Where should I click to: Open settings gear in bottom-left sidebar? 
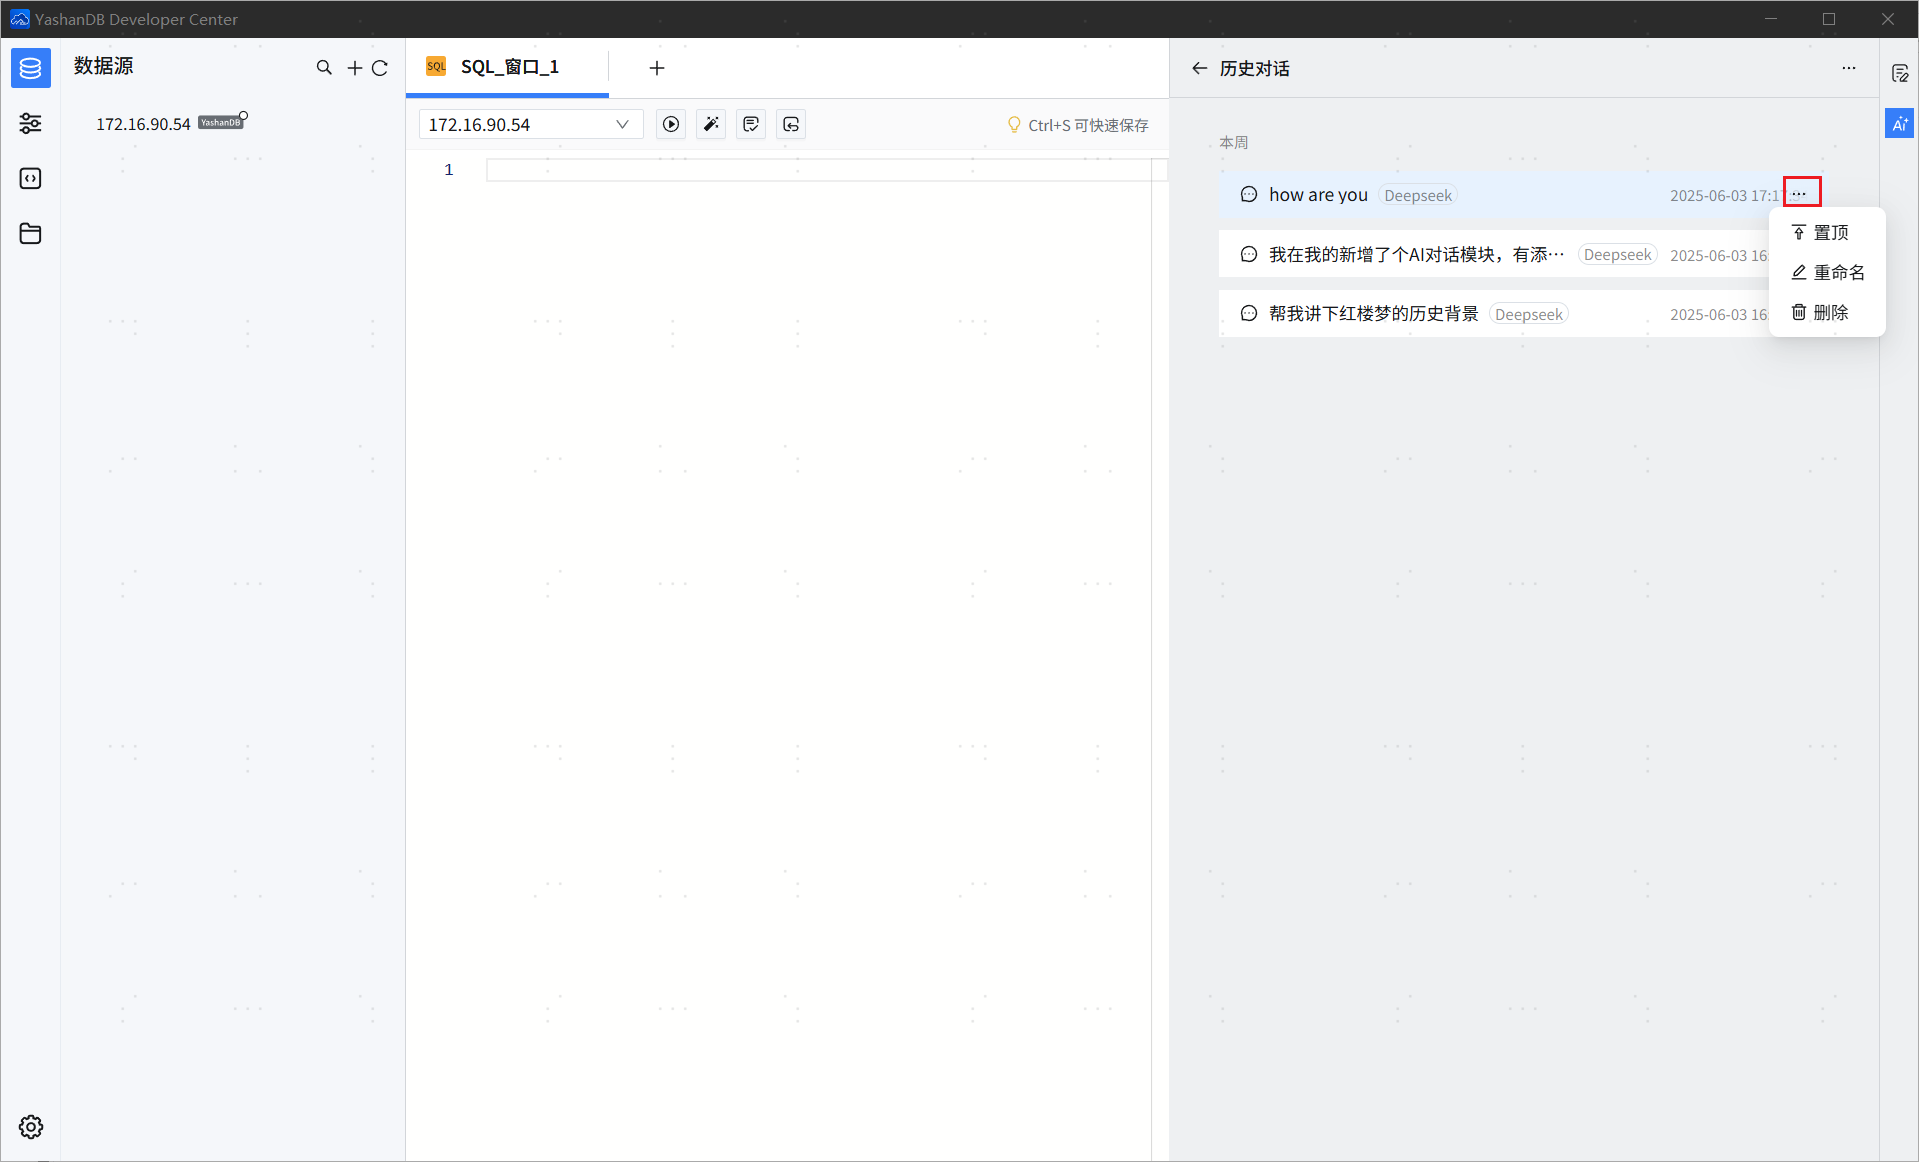(31, 1127)
